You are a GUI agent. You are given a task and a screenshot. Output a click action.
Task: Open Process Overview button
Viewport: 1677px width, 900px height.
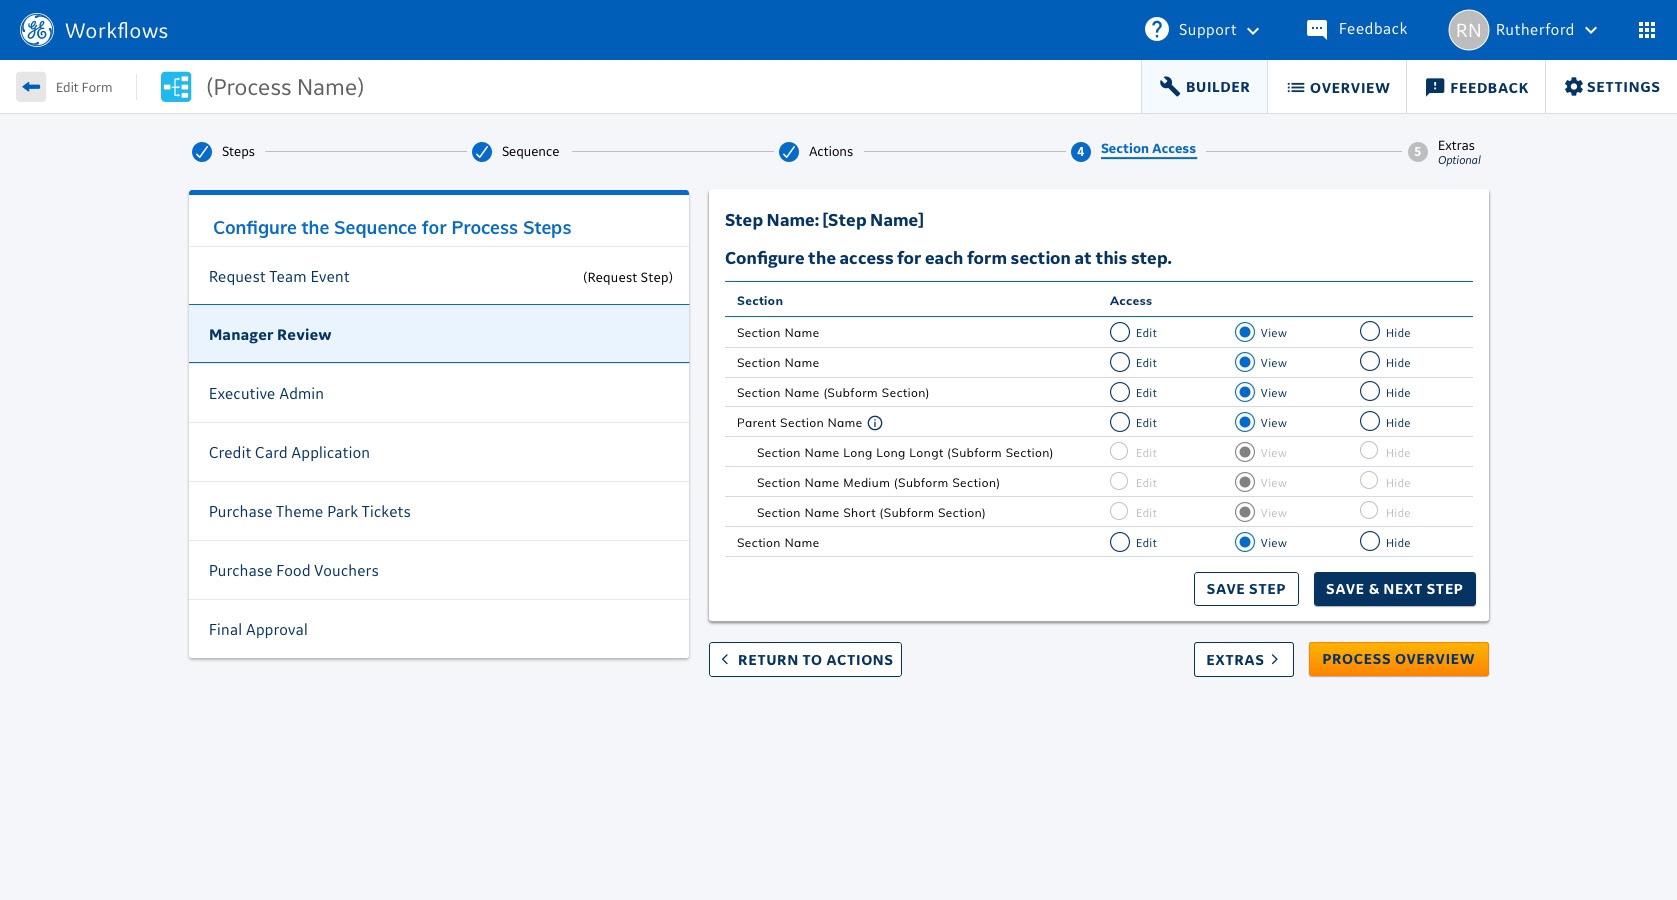coord(1398,659)
